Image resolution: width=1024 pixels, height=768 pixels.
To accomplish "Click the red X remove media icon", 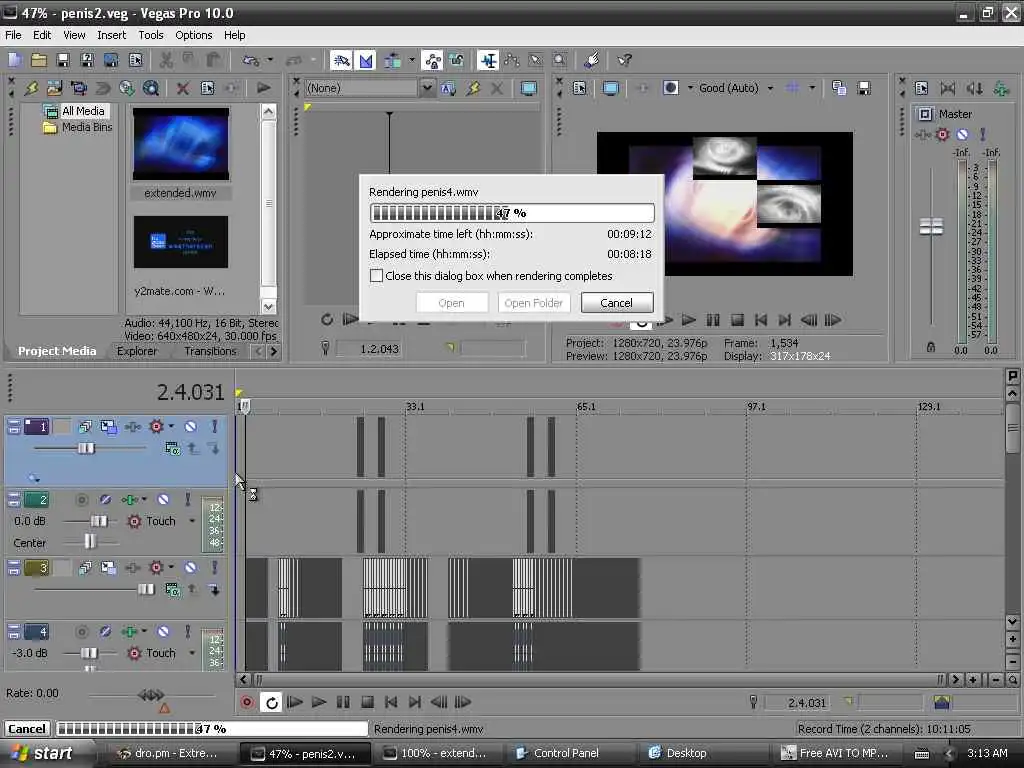I will 183,88.
